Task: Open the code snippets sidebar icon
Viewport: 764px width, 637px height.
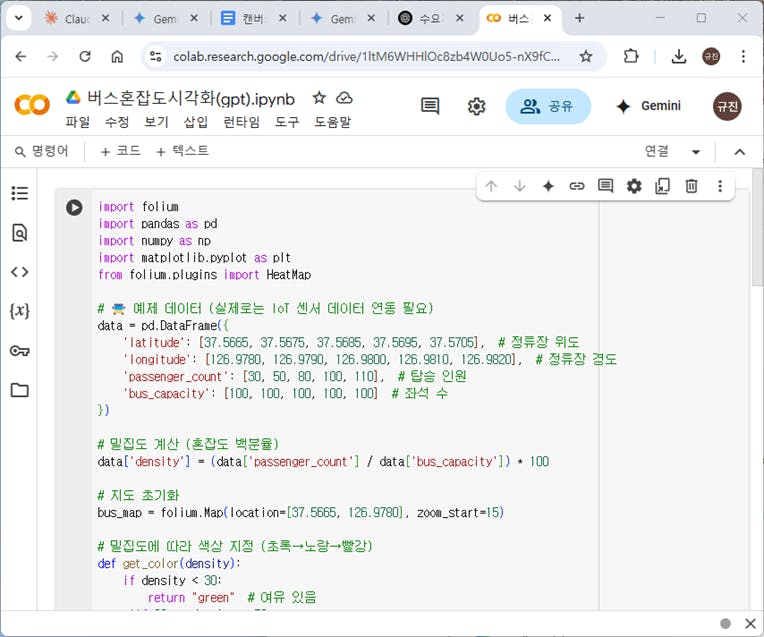Action: pos(20,272)
